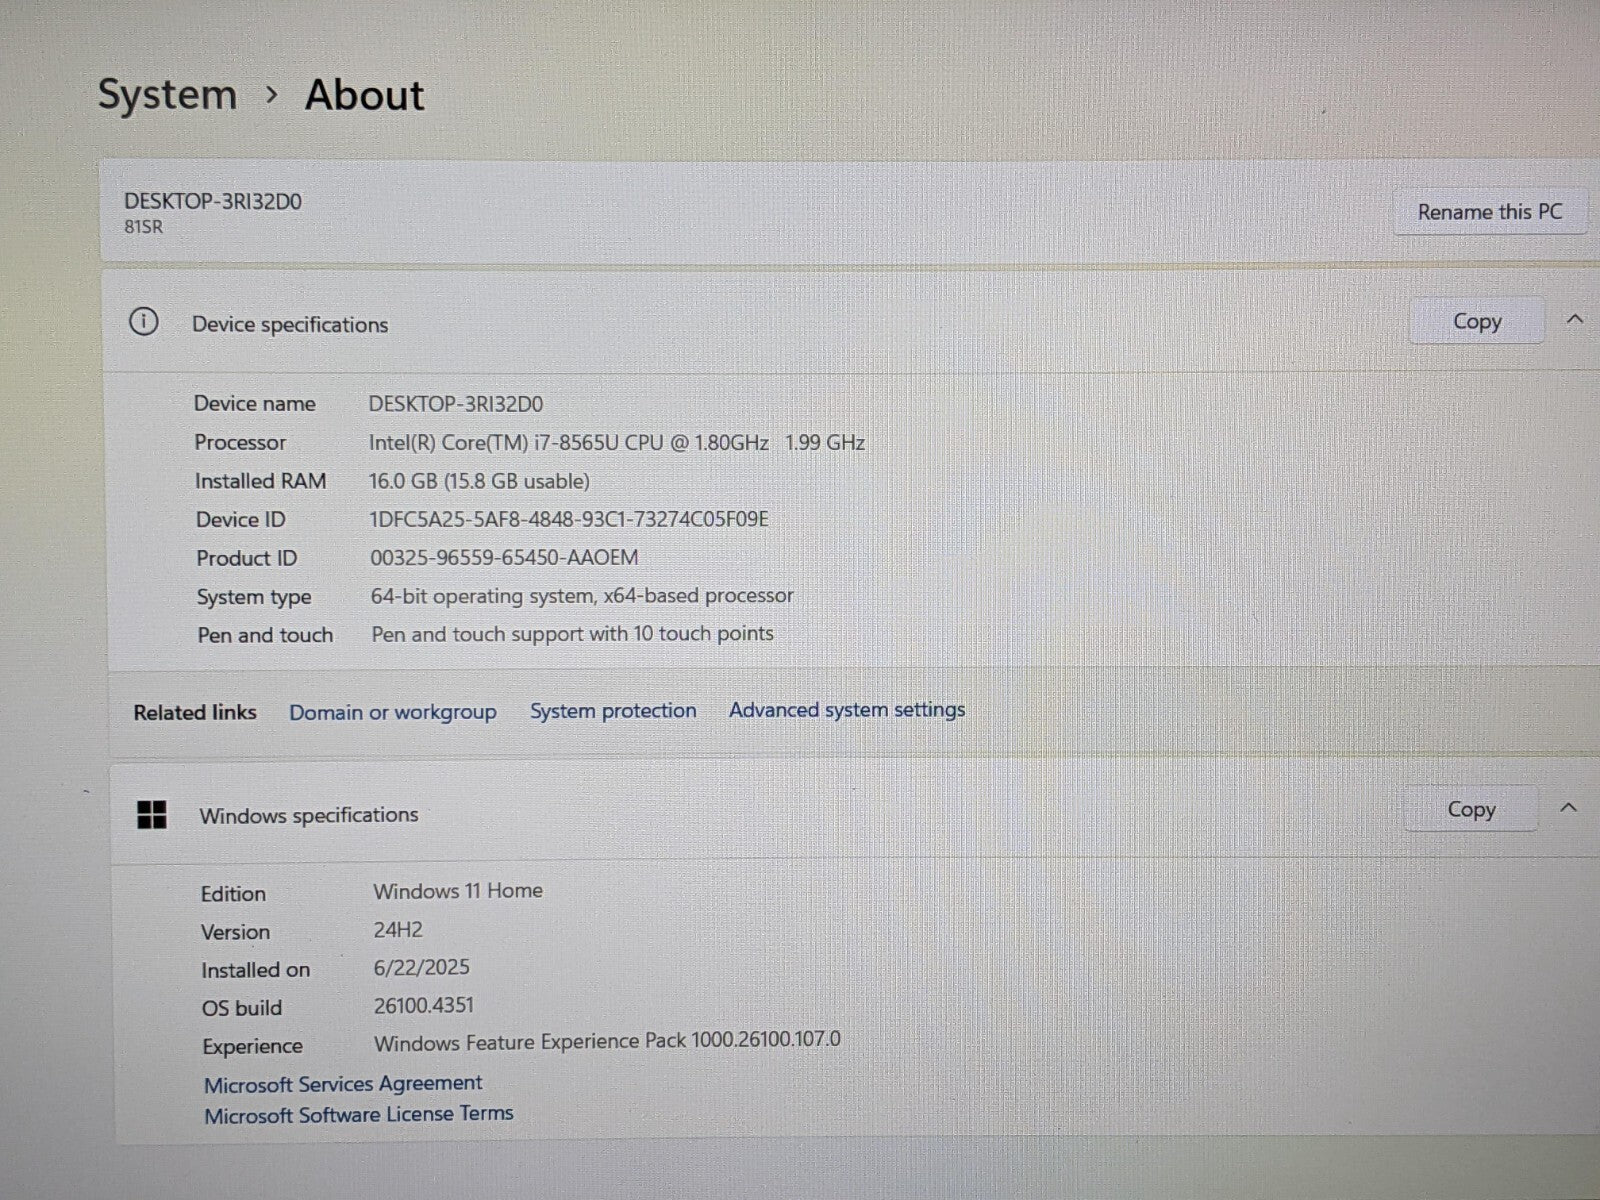The height and width of the screenshot is (1200, 1600).
Task: Collapse the Windows specifications section
Action: coord(1568,808)
